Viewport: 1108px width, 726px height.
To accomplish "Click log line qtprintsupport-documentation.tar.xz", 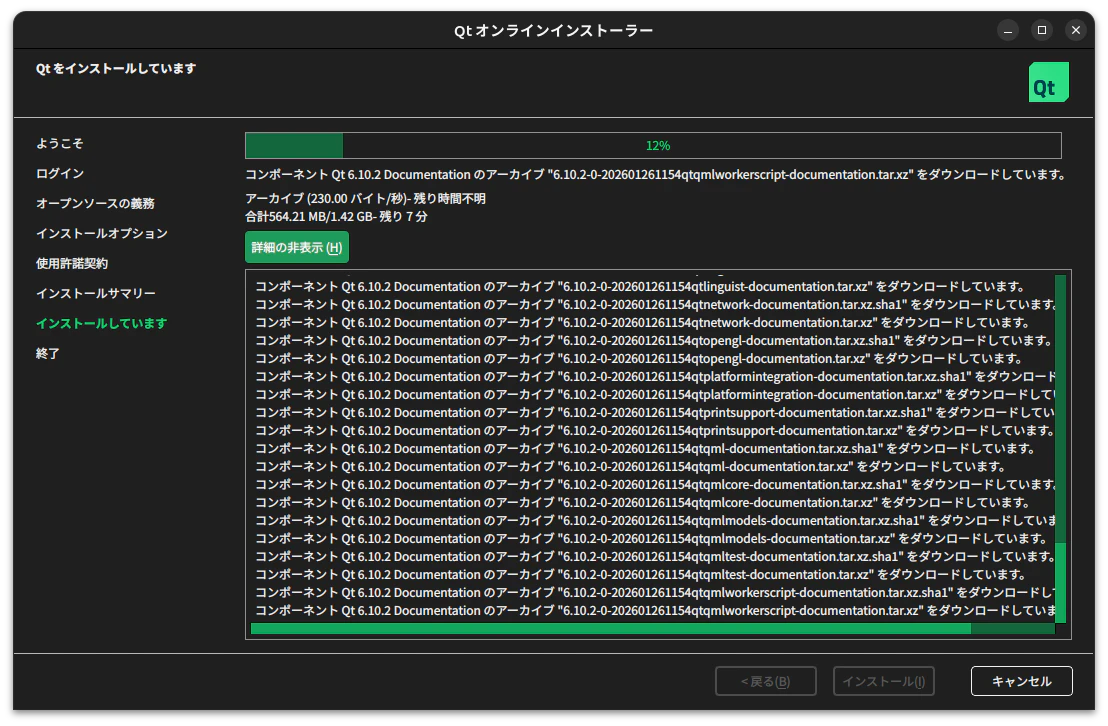I will point(655,431).
